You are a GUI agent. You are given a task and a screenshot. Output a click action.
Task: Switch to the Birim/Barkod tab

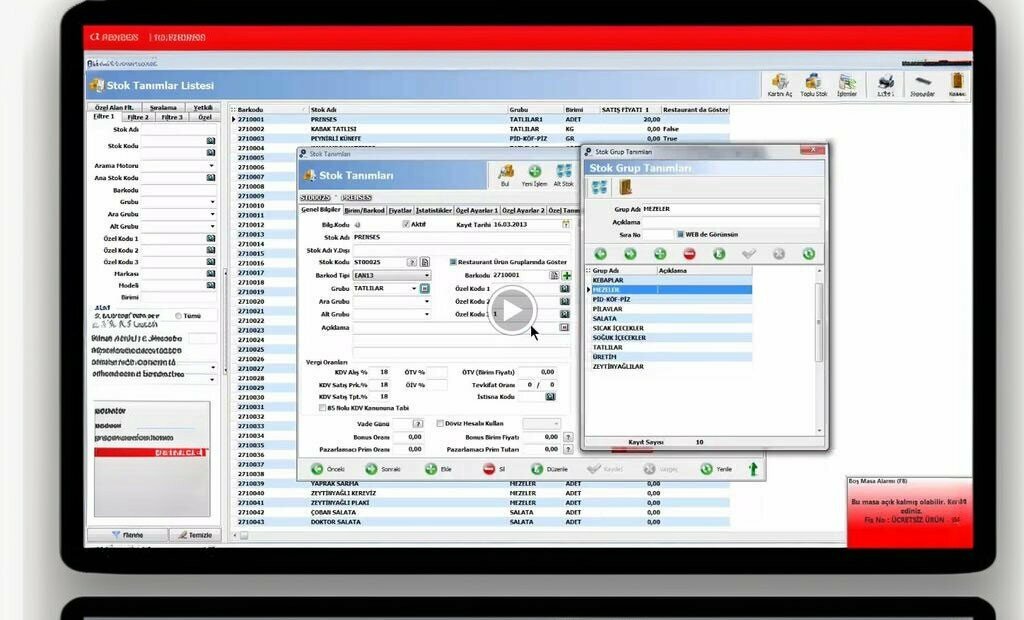click(x=364, y=210)
